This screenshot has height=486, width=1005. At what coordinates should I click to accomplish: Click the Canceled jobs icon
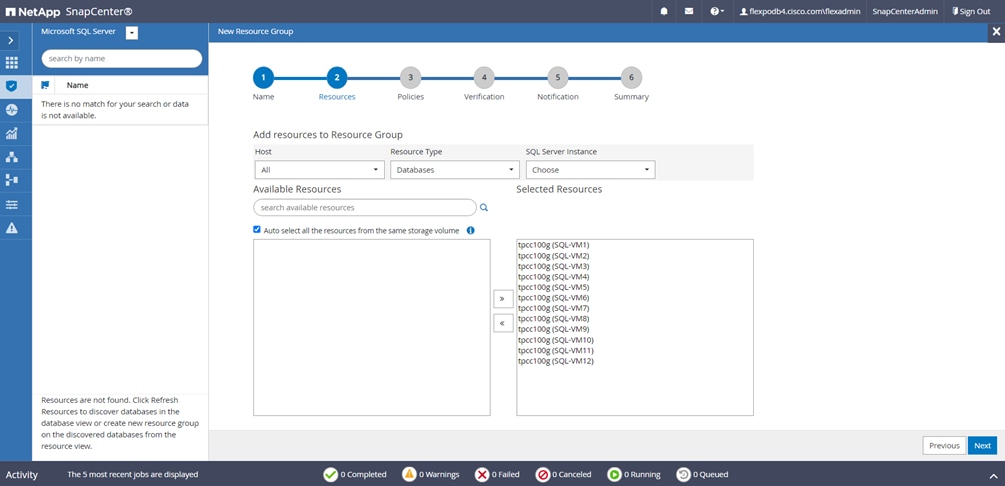coord(542,474)
